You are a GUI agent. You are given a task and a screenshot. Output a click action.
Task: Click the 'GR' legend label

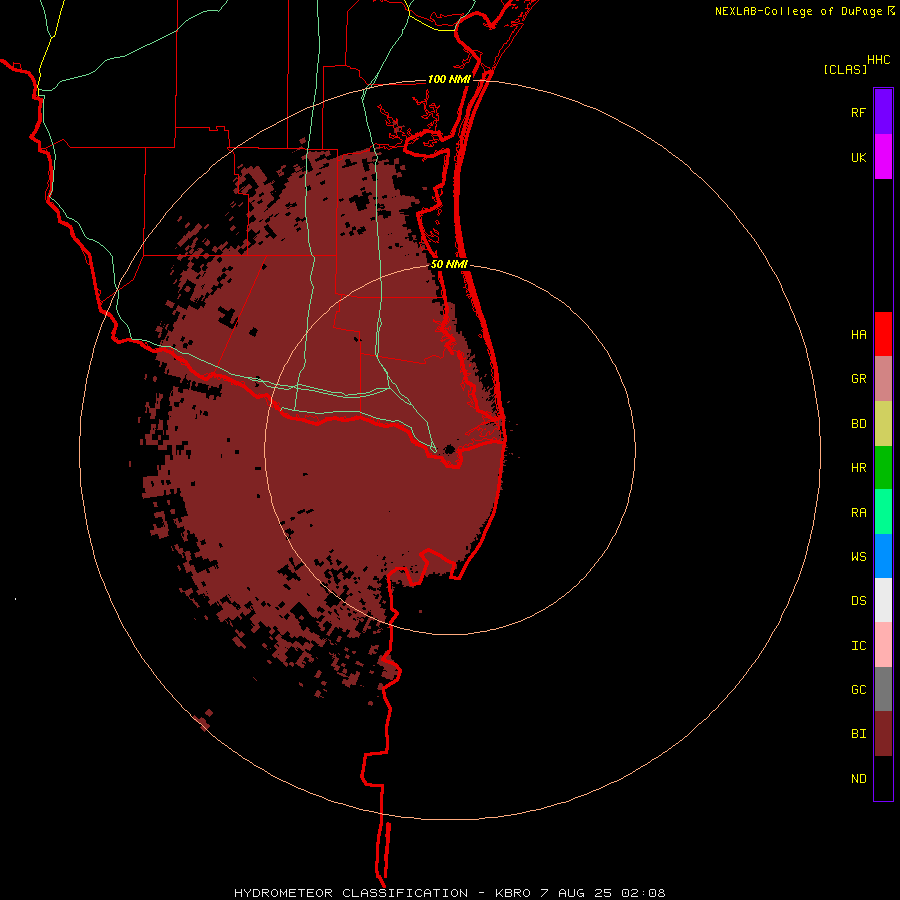pos(858,379)
